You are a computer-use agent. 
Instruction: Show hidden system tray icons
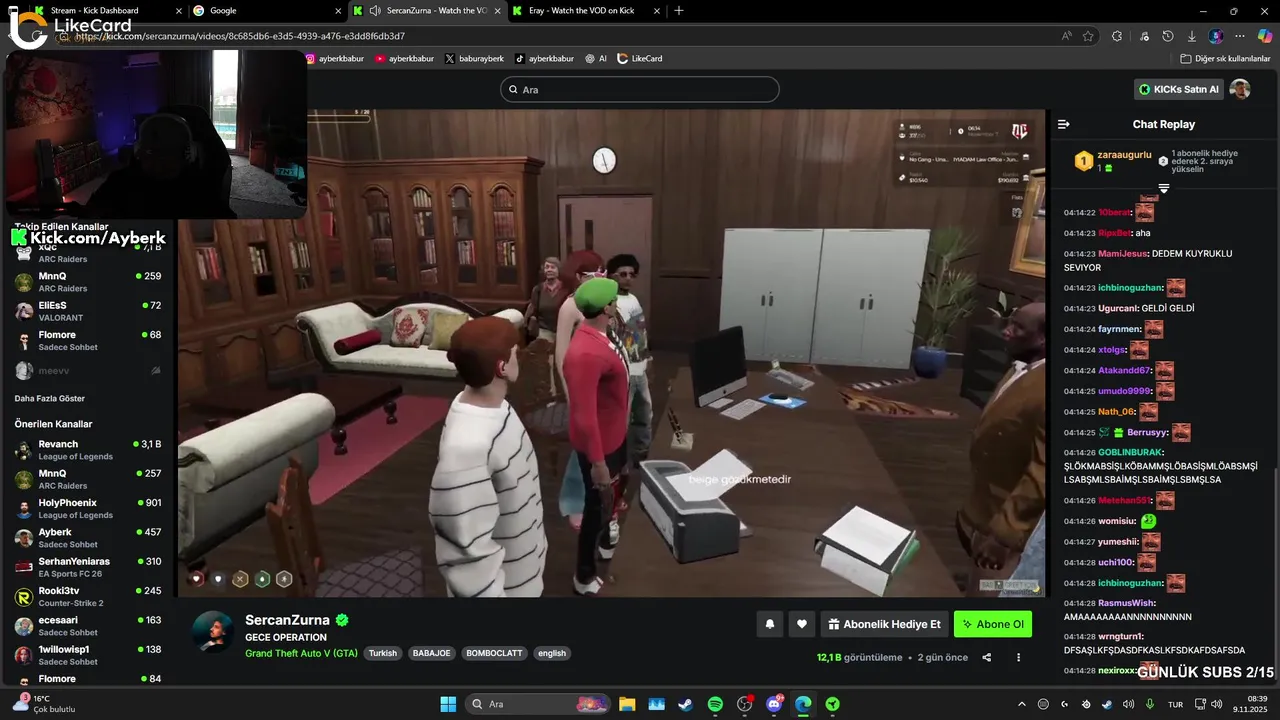tap(1021, 704)
